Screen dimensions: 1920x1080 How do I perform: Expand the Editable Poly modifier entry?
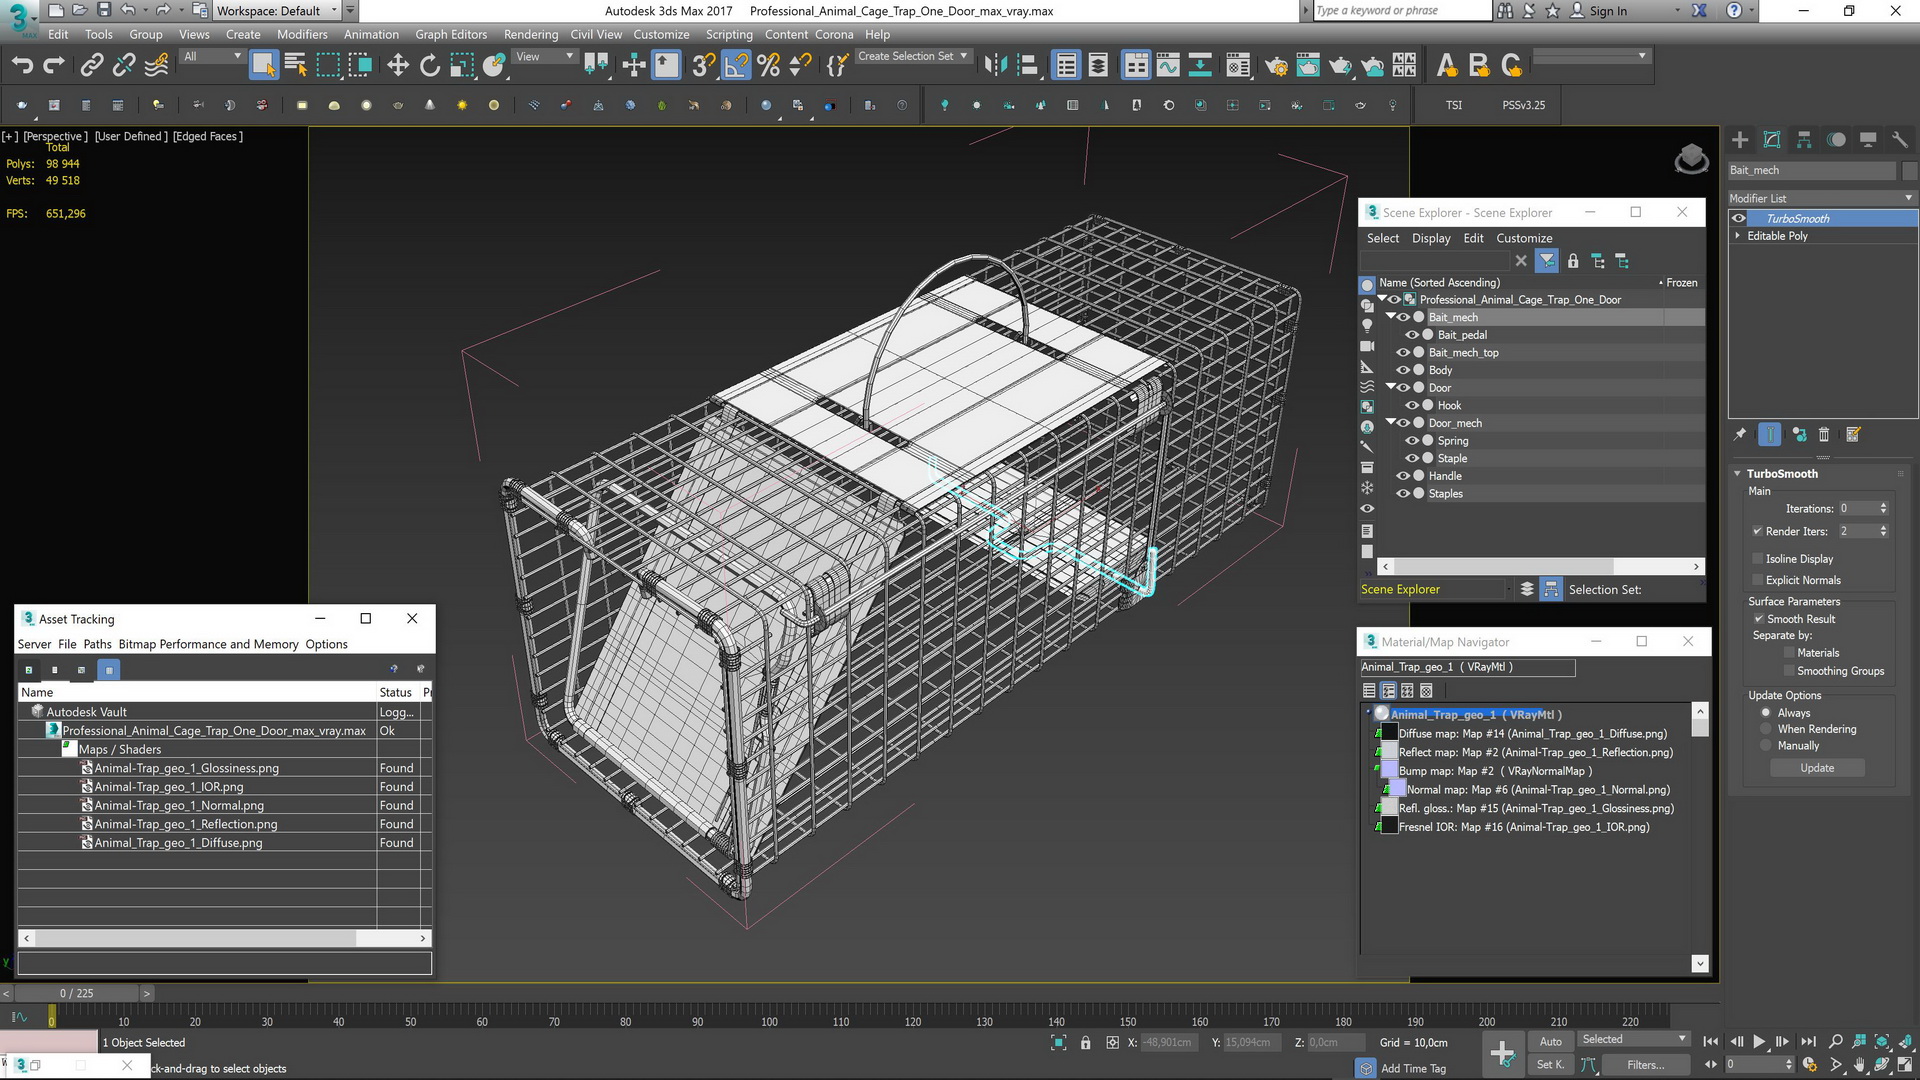1738,236
